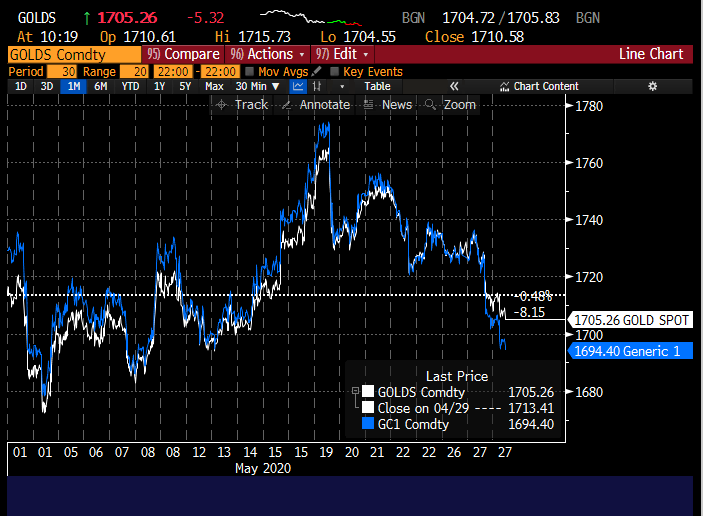
Task: Enable the Key Events checkbox
Action: click(334, 71)
